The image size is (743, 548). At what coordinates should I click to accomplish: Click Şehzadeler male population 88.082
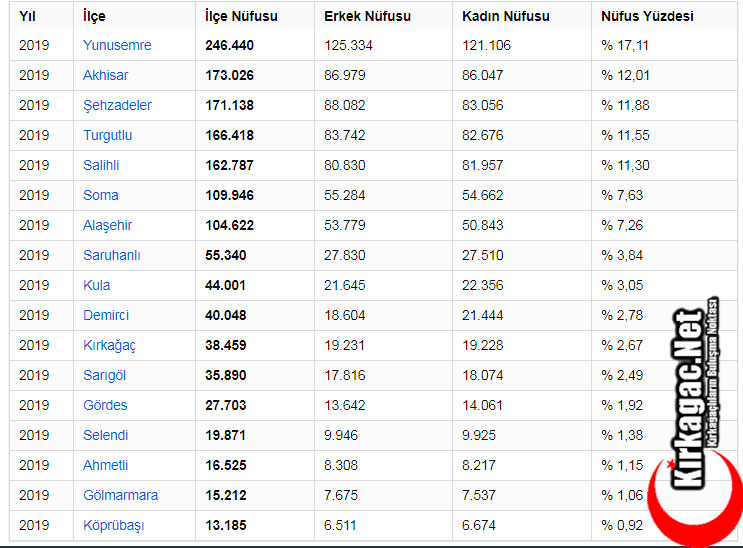(x=344, y=105)
